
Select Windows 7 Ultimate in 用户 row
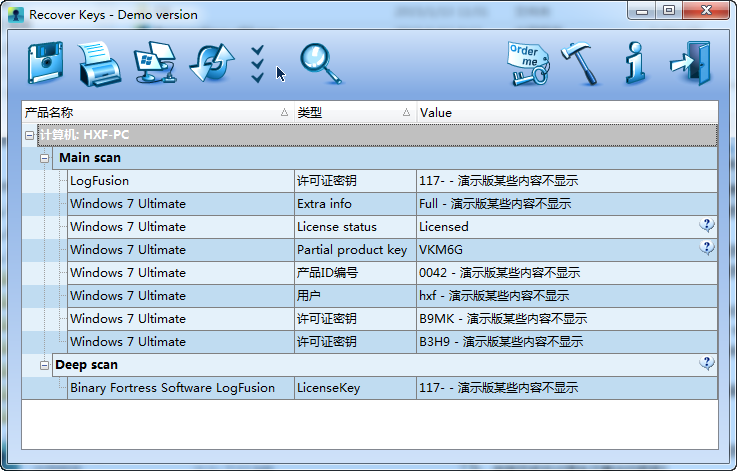point(181,296)
